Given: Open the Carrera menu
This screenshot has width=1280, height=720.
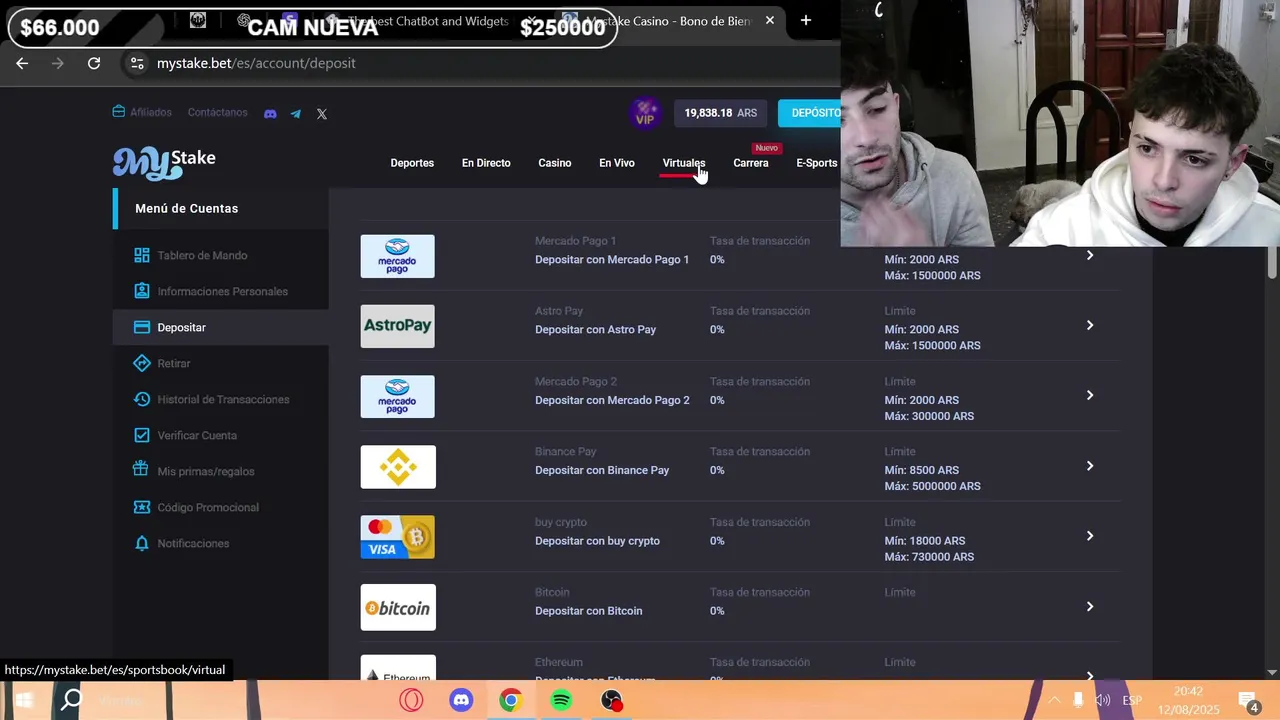Looking at the screenshot, I should (x=751, y=163).
